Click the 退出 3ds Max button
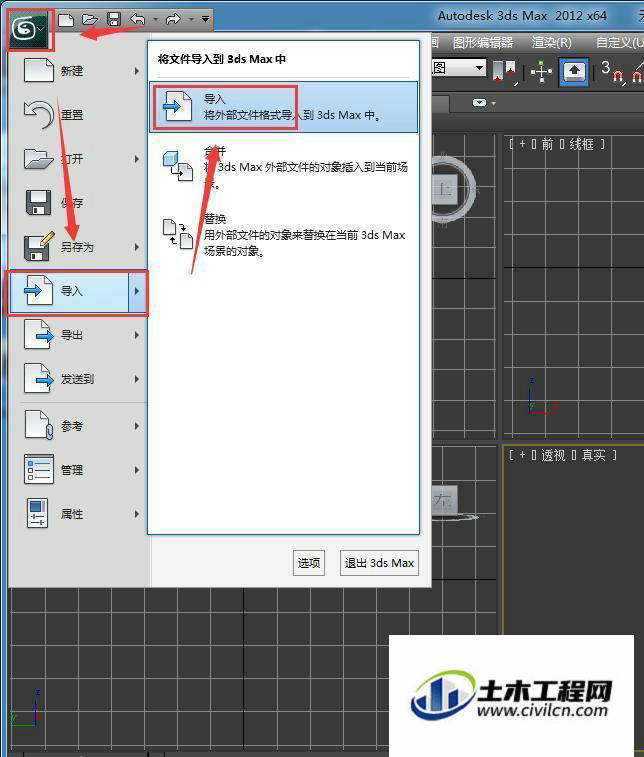 point(379,563)
